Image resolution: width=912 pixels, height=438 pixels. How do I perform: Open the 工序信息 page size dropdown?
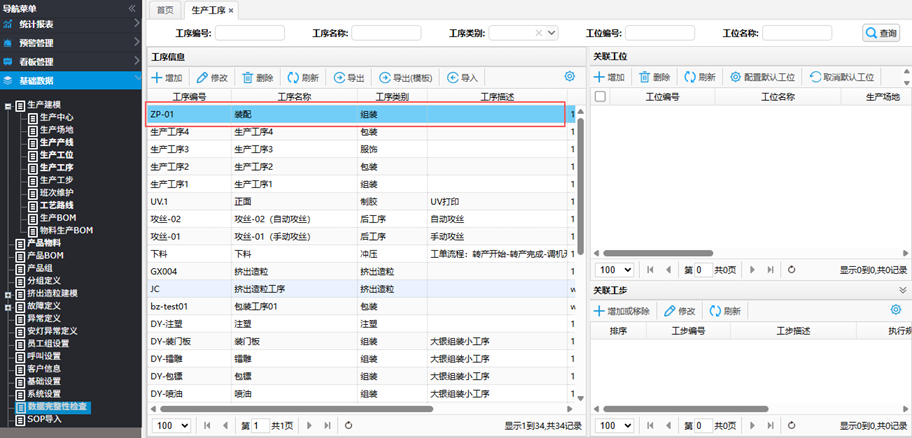click(171, 425)
